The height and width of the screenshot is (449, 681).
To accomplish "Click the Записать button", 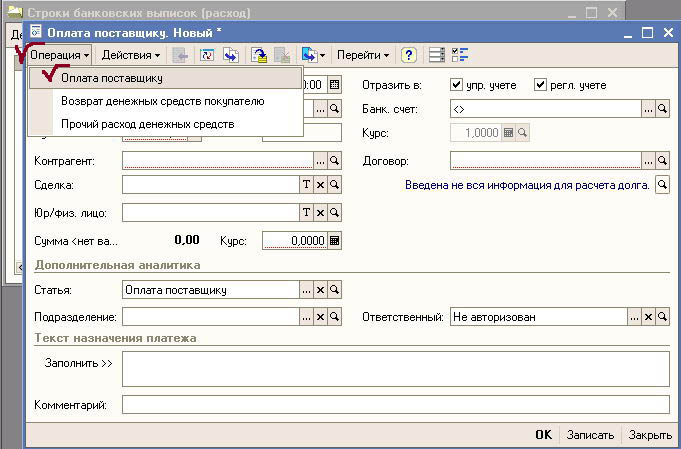I will tap(588, 435).
